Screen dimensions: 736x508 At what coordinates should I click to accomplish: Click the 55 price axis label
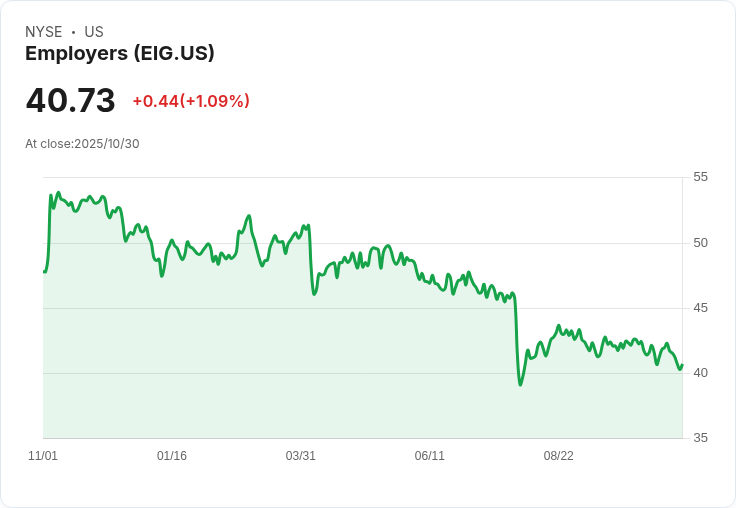point(701,177)
